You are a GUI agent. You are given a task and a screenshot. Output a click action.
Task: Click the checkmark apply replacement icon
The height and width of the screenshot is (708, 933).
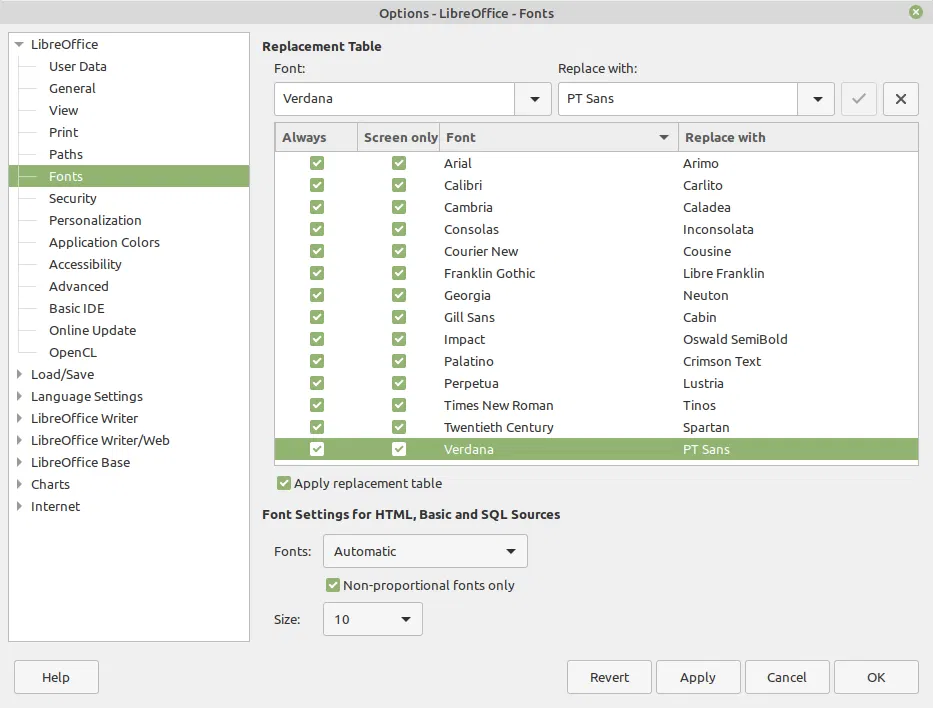tap(859, 99)
